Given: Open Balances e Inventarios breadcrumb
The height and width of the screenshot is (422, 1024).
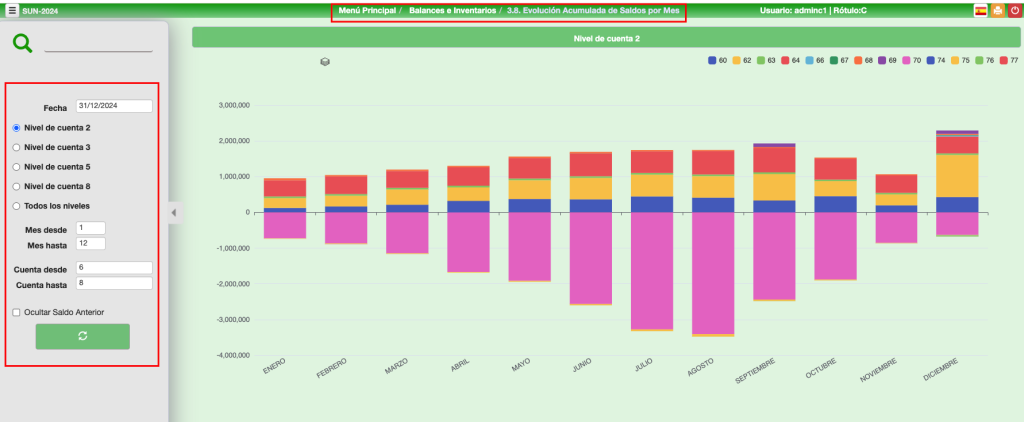Looking at the screenshot, I should point(452,10).
